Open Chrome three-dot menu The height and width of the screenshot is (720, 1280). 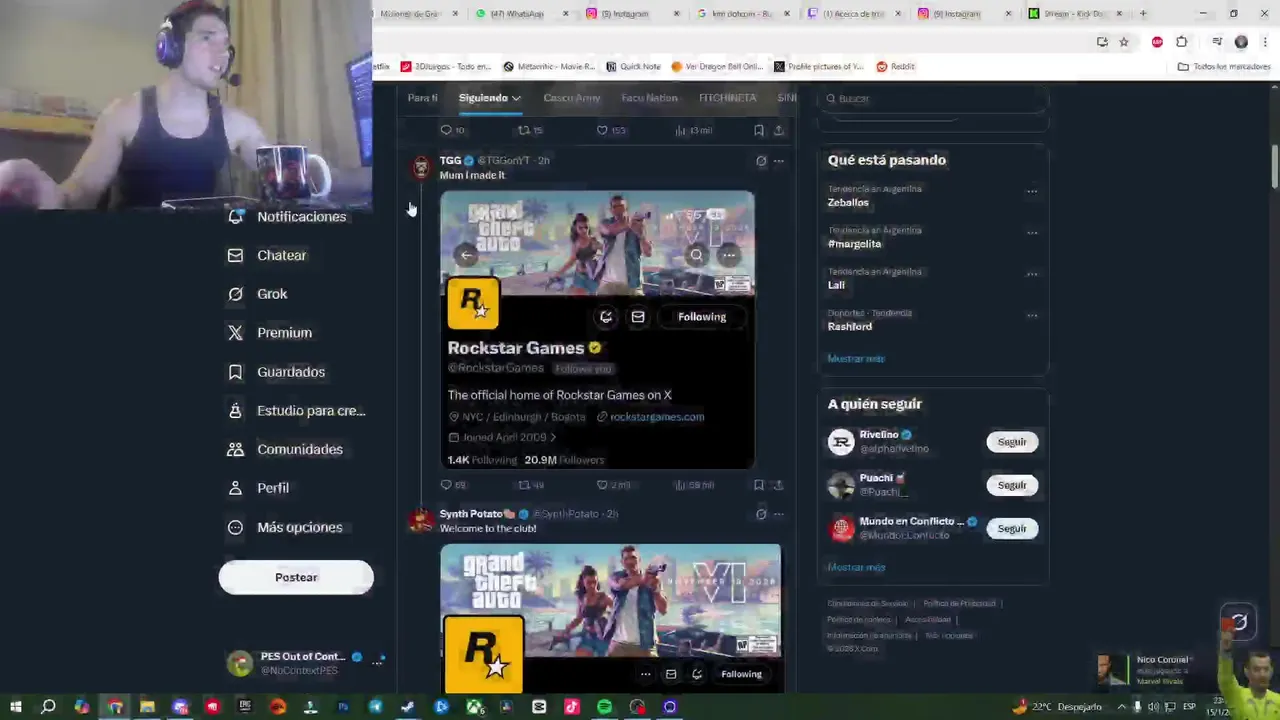pos(1265,42)
